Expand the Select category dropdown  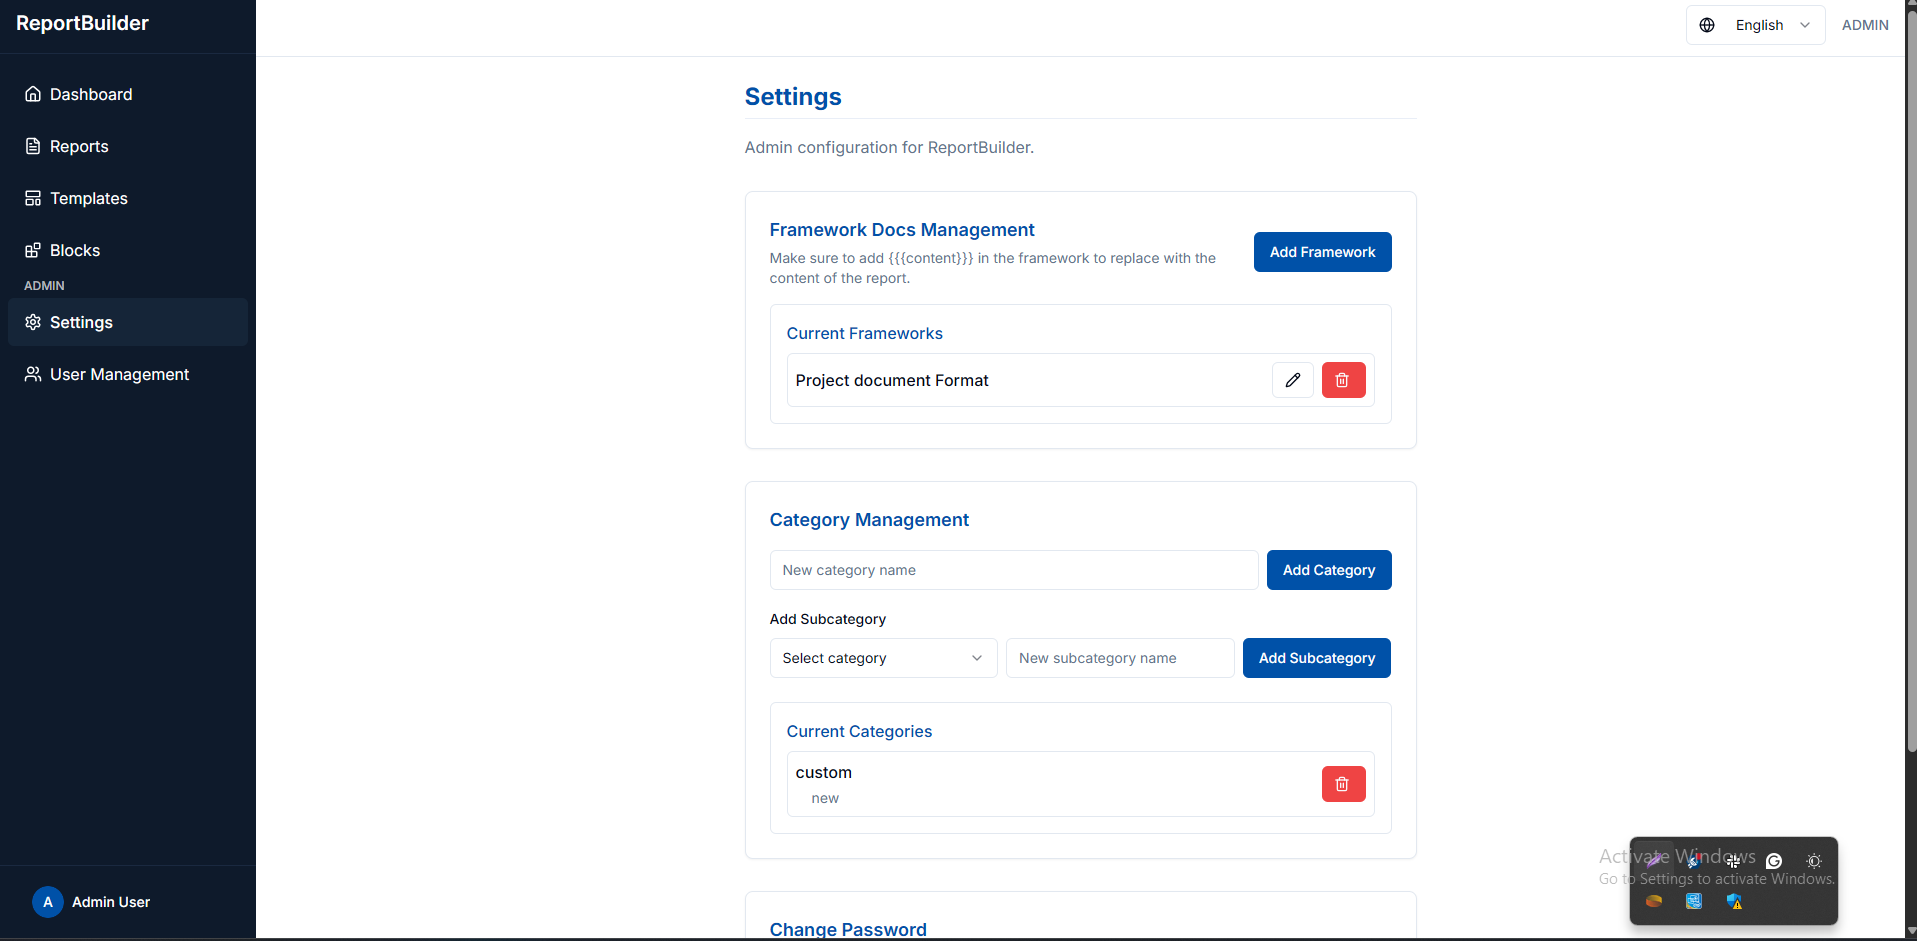(x=883, y=658)
